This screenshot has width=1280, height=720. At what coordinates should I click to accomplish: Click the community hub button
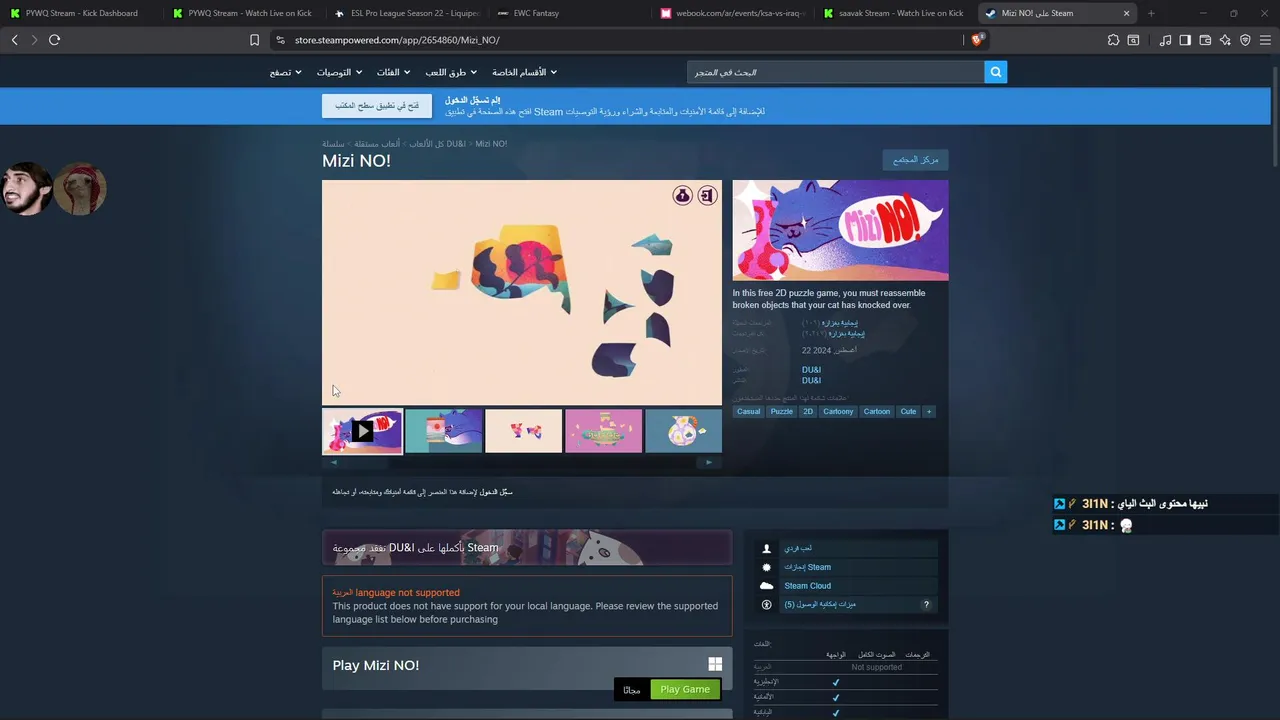[915, 160]
